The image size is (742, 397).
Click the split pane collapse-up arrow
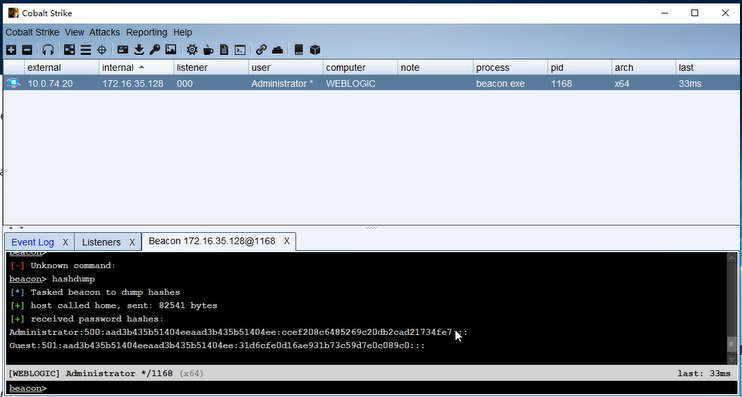coord(12,228)
